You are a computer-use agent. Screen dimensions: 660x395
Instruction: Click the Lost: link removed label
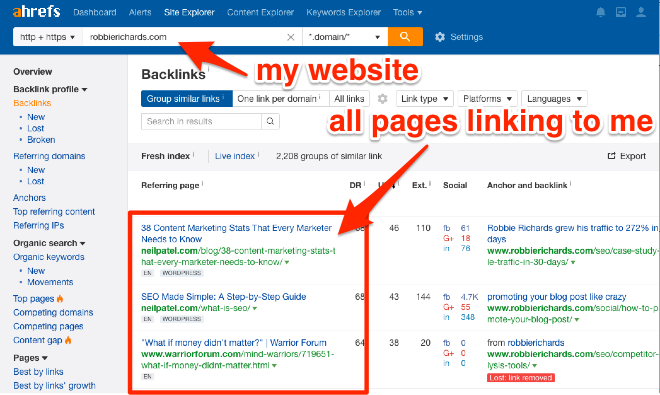coord(521,378)
